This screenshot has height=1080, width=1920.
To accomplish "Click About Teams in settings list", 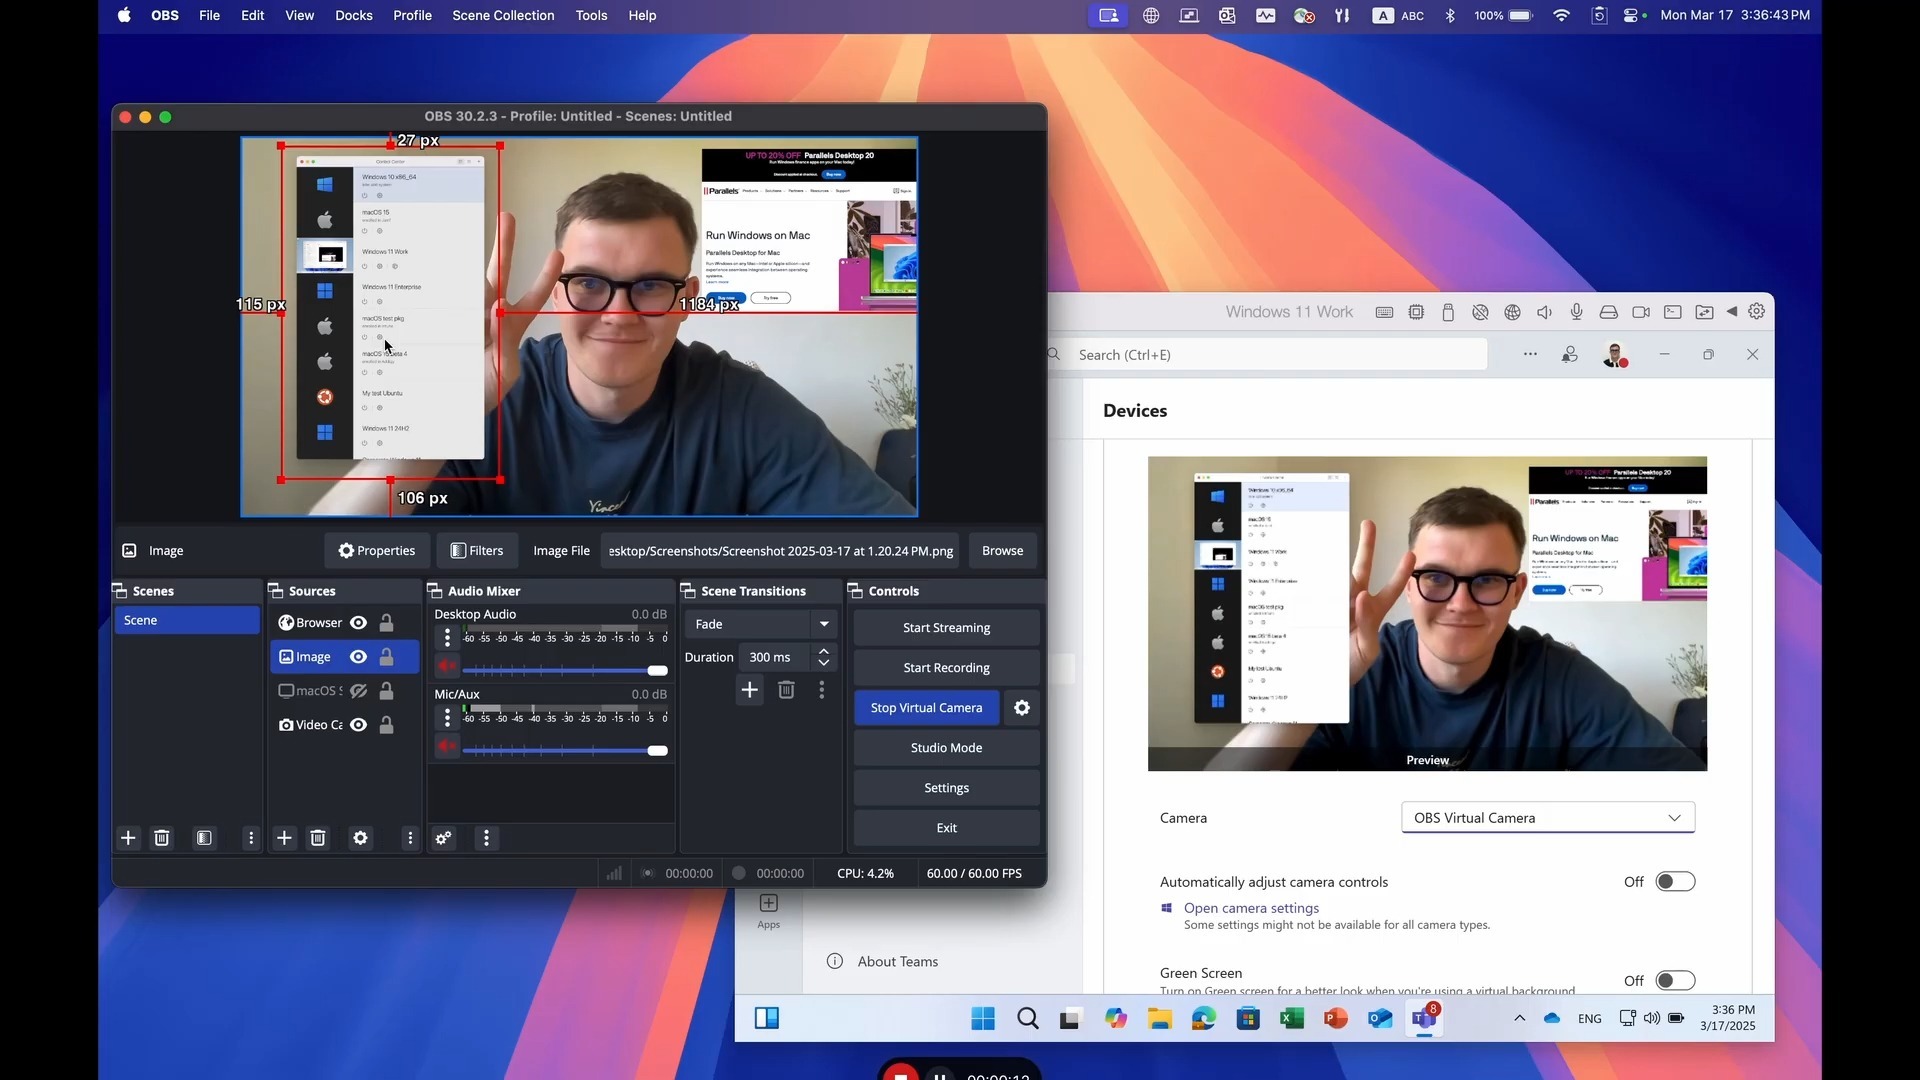I will tap(898, 962).
